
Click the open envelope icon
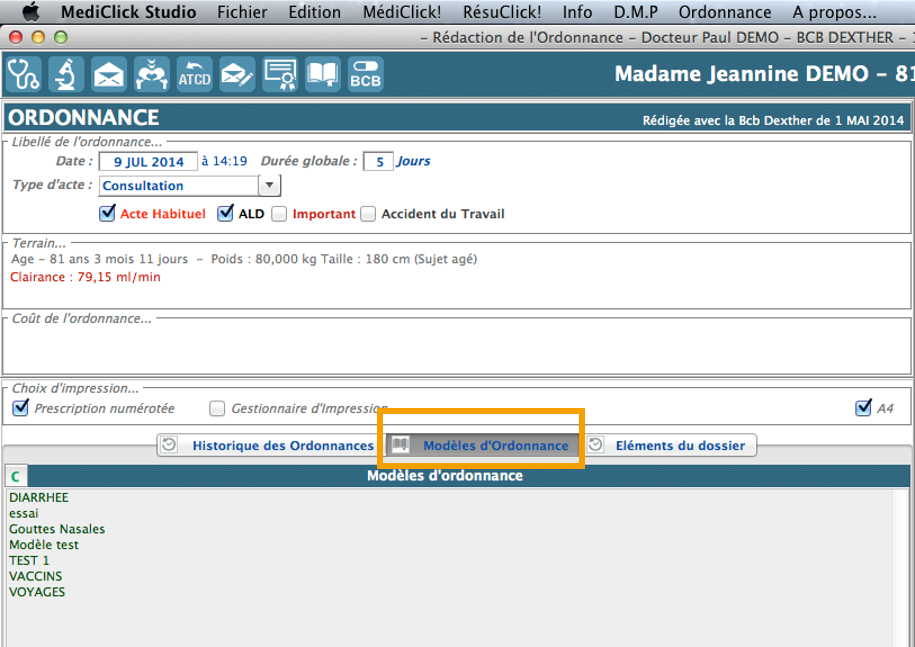click(x=109, y=75)
